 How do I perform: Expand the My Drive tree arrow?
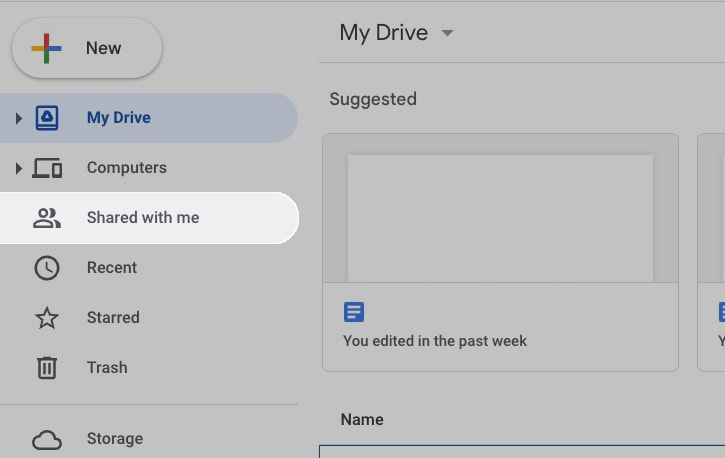pyautogui.click(x=18, y=118)
